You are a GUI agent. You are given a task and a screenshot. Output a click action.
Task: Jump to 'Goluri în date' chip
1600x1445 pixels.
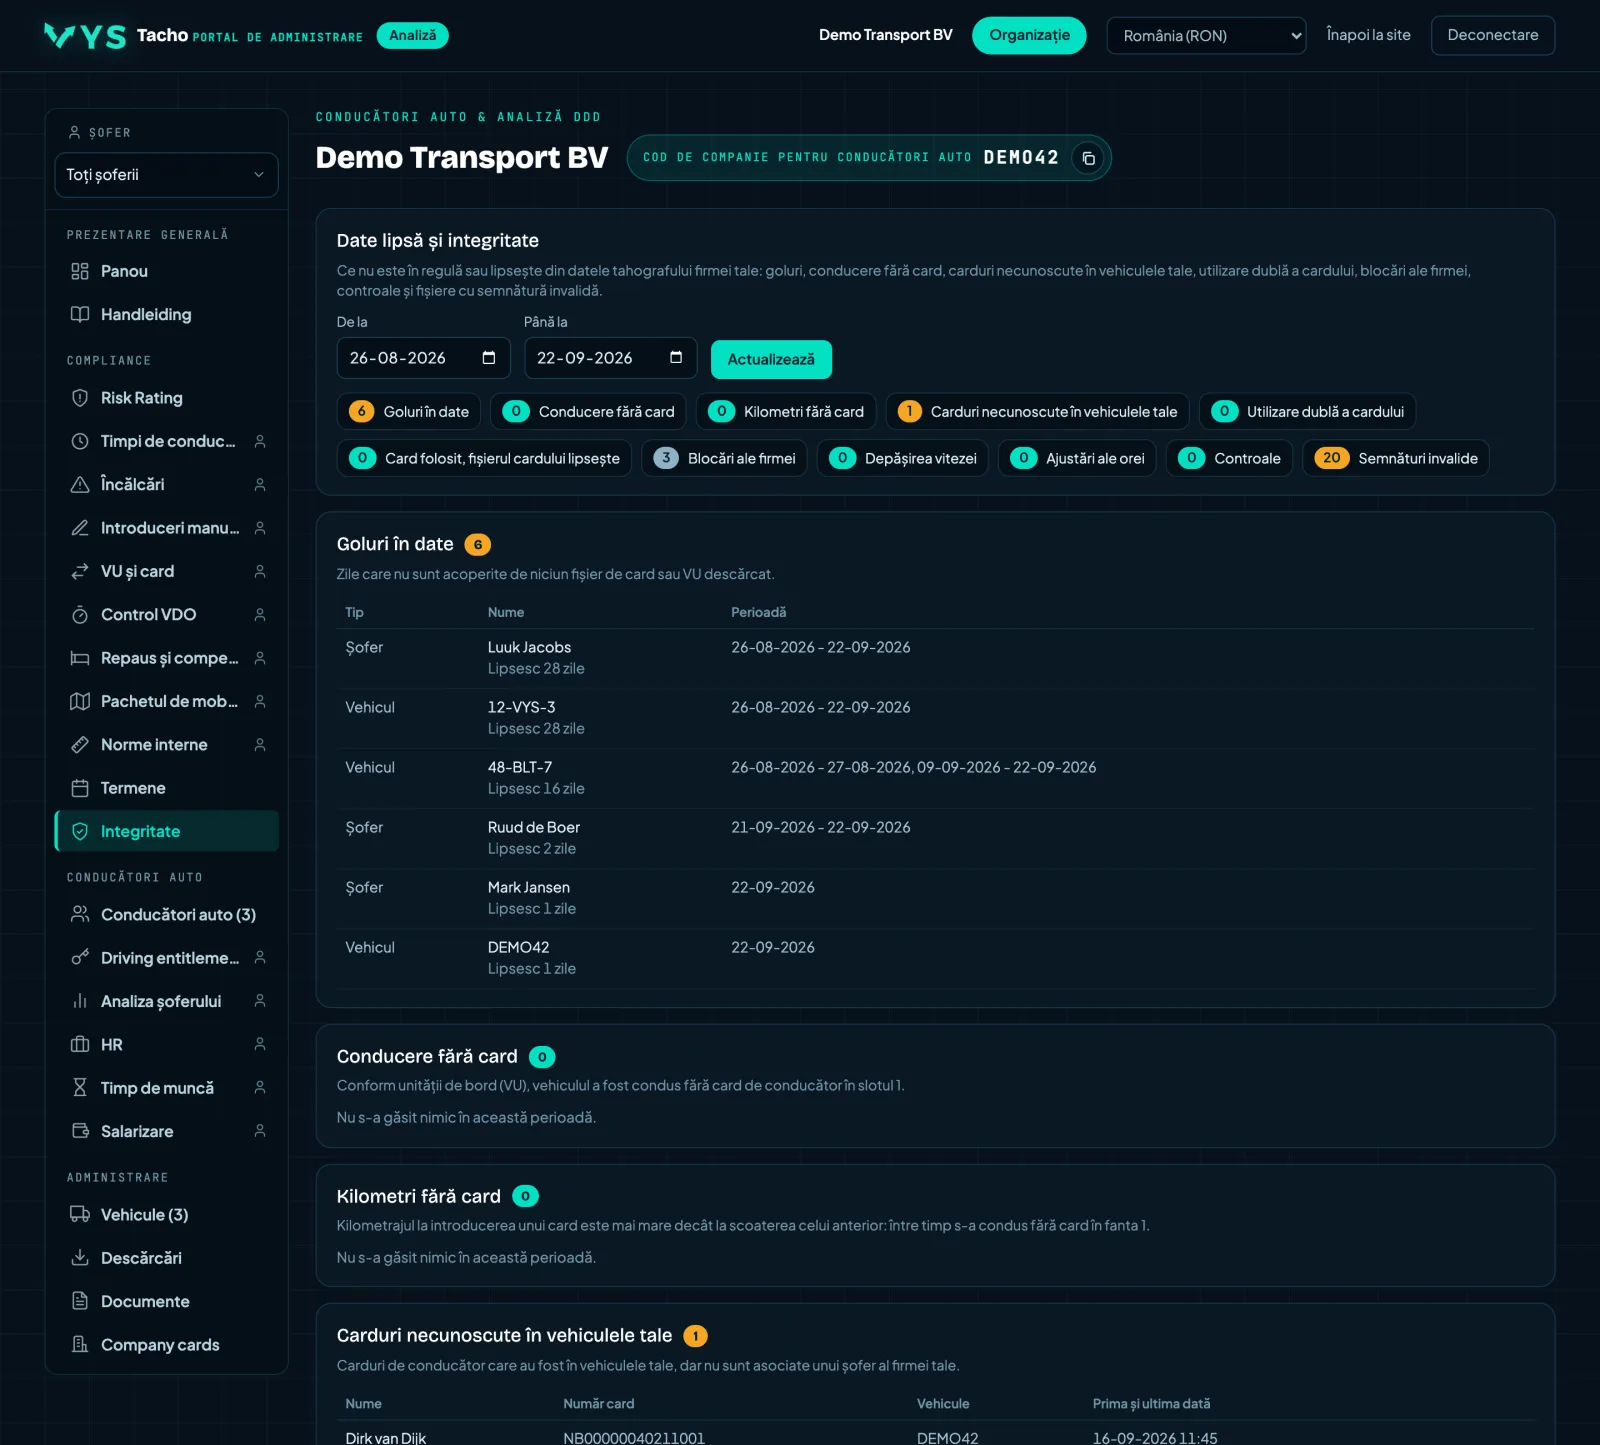pyautogui.click(x=409, y=411)
